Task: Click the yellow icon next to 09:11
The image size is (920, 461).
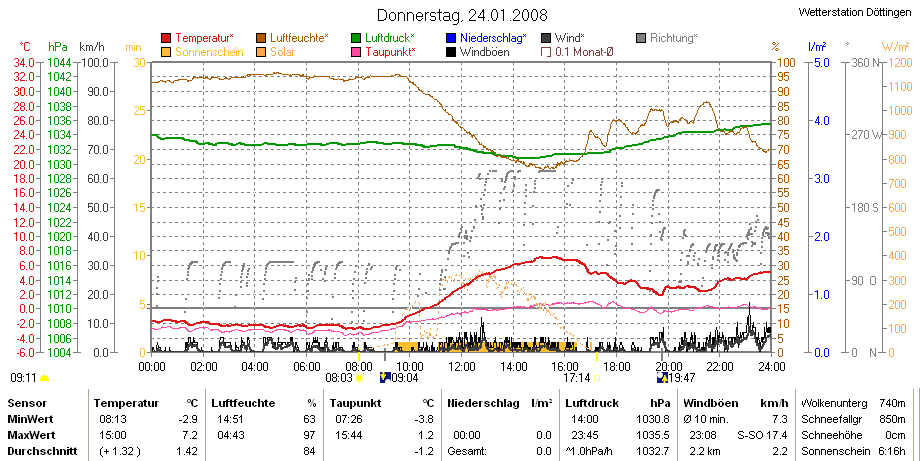Action: pyautogui.click(x=44, y=379)
